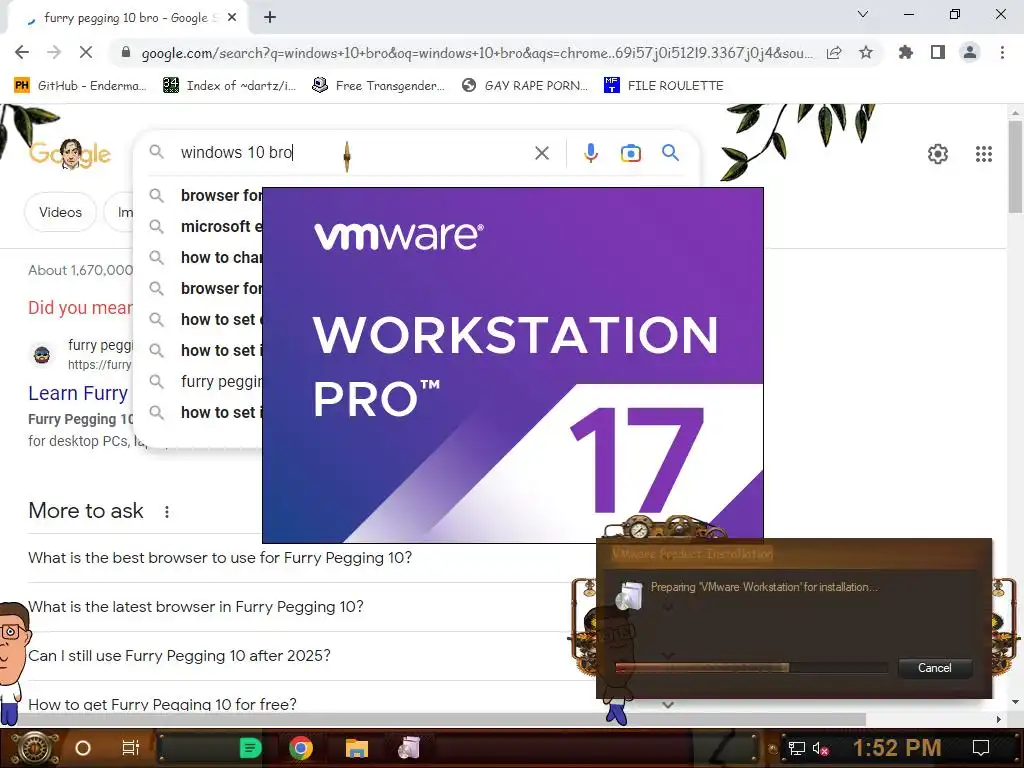Stop loading the current page
The image size is (1024, 768).
(86, 52)
